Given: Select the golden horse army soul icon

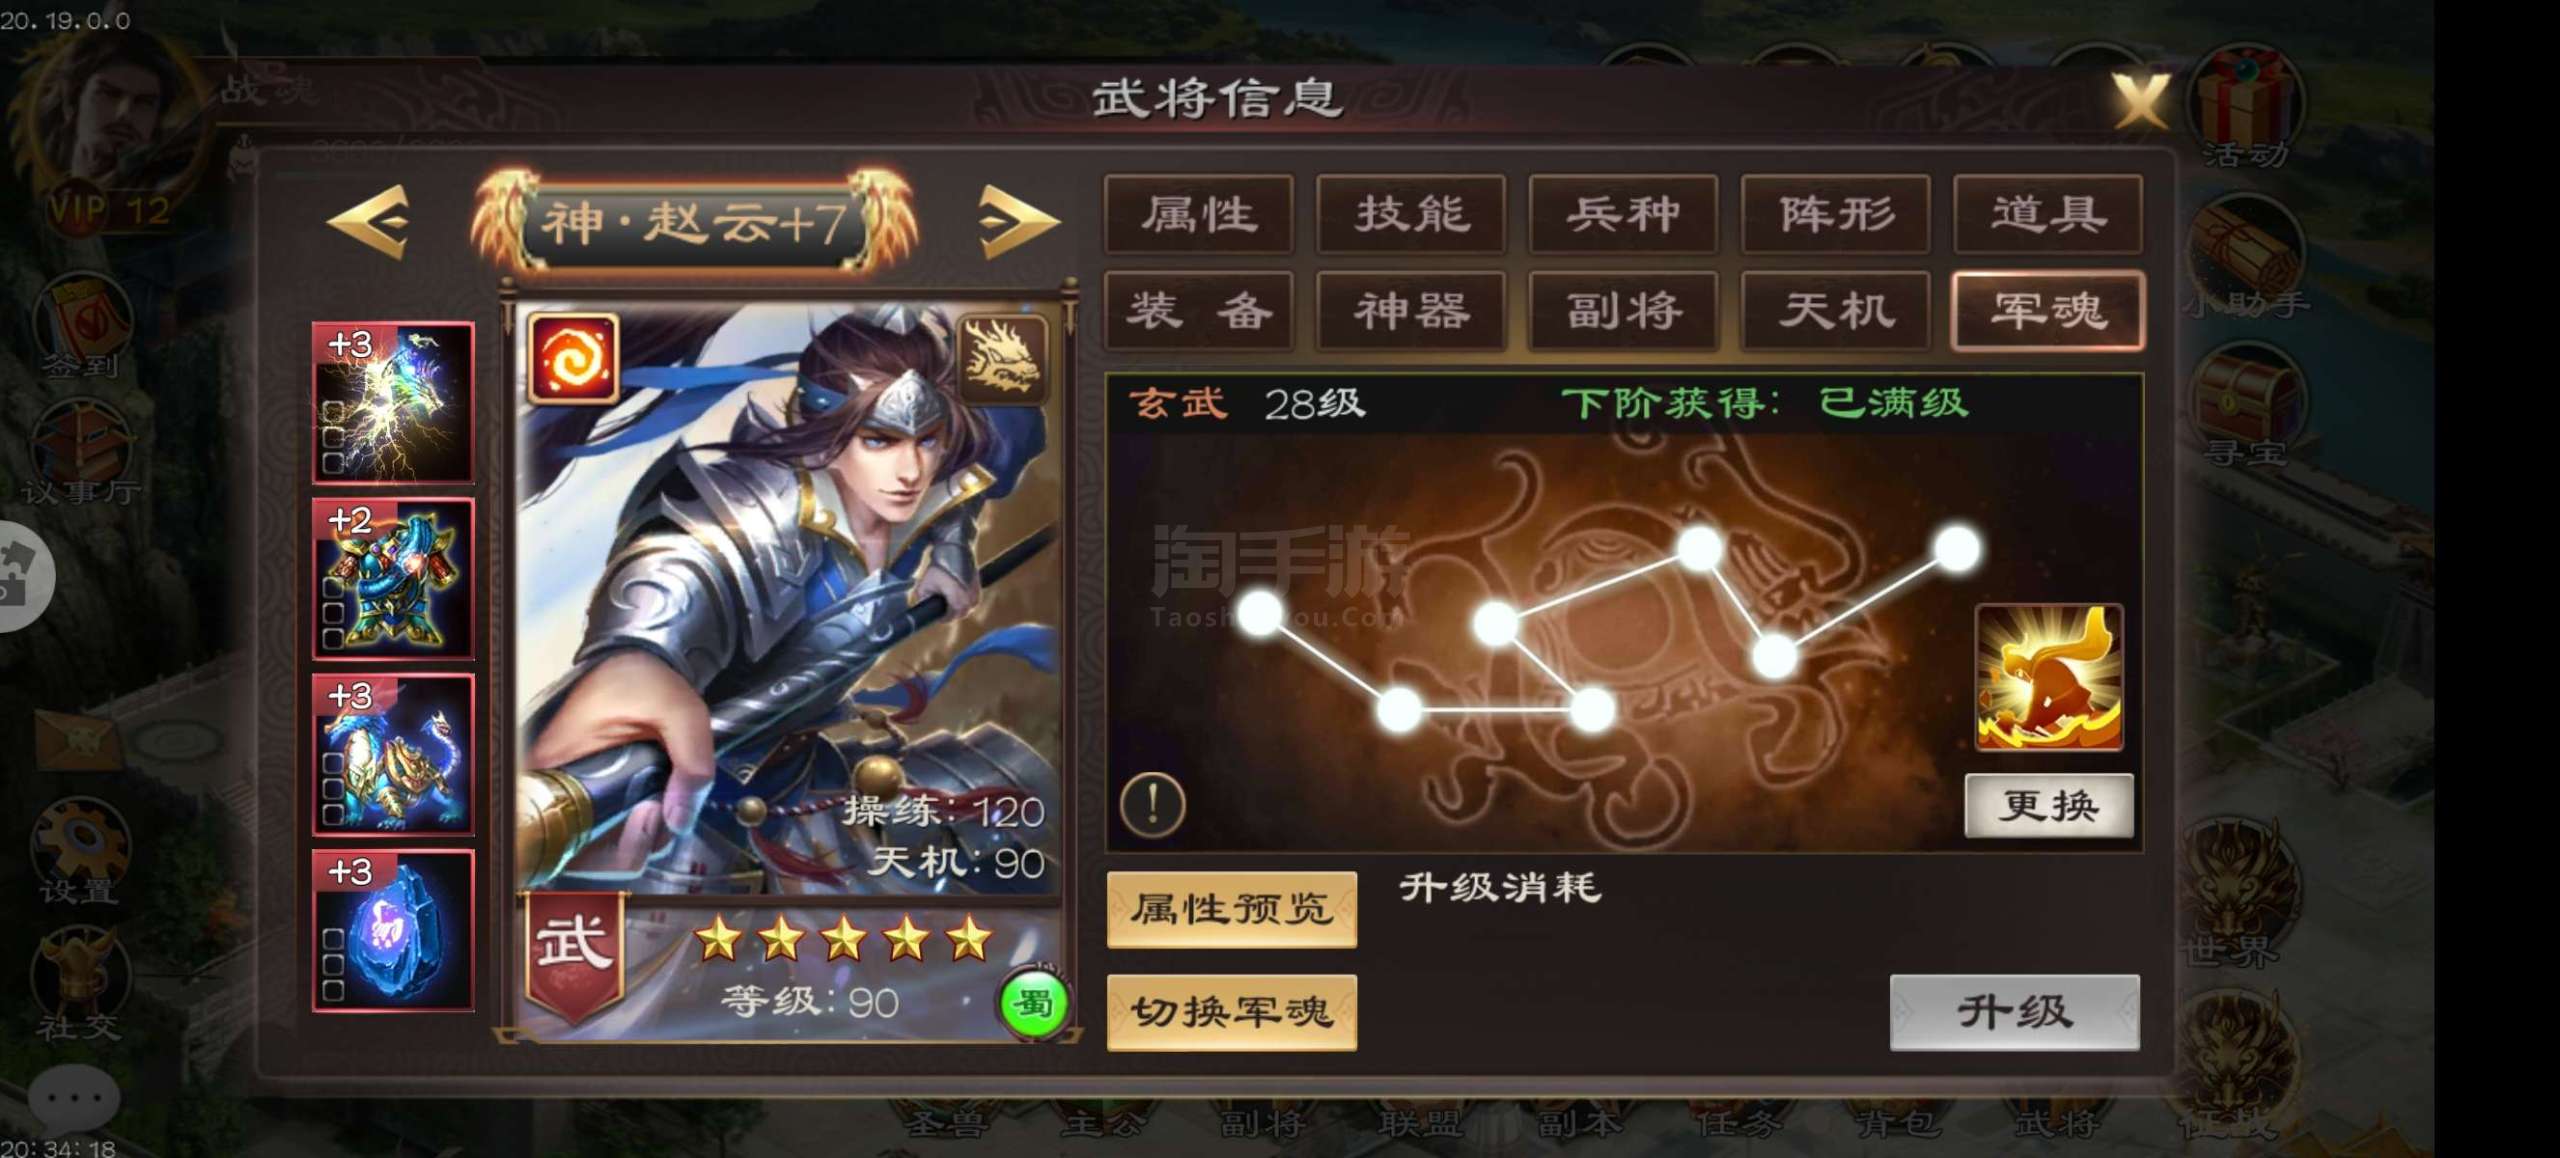Looking at the screenshot, I should 2049,677.
